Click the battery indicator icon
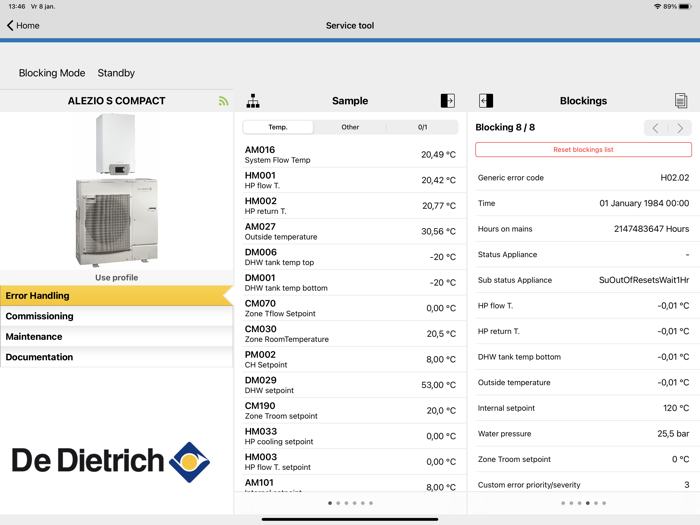Screen dimensions: 700x525 (x=685, y=6)
